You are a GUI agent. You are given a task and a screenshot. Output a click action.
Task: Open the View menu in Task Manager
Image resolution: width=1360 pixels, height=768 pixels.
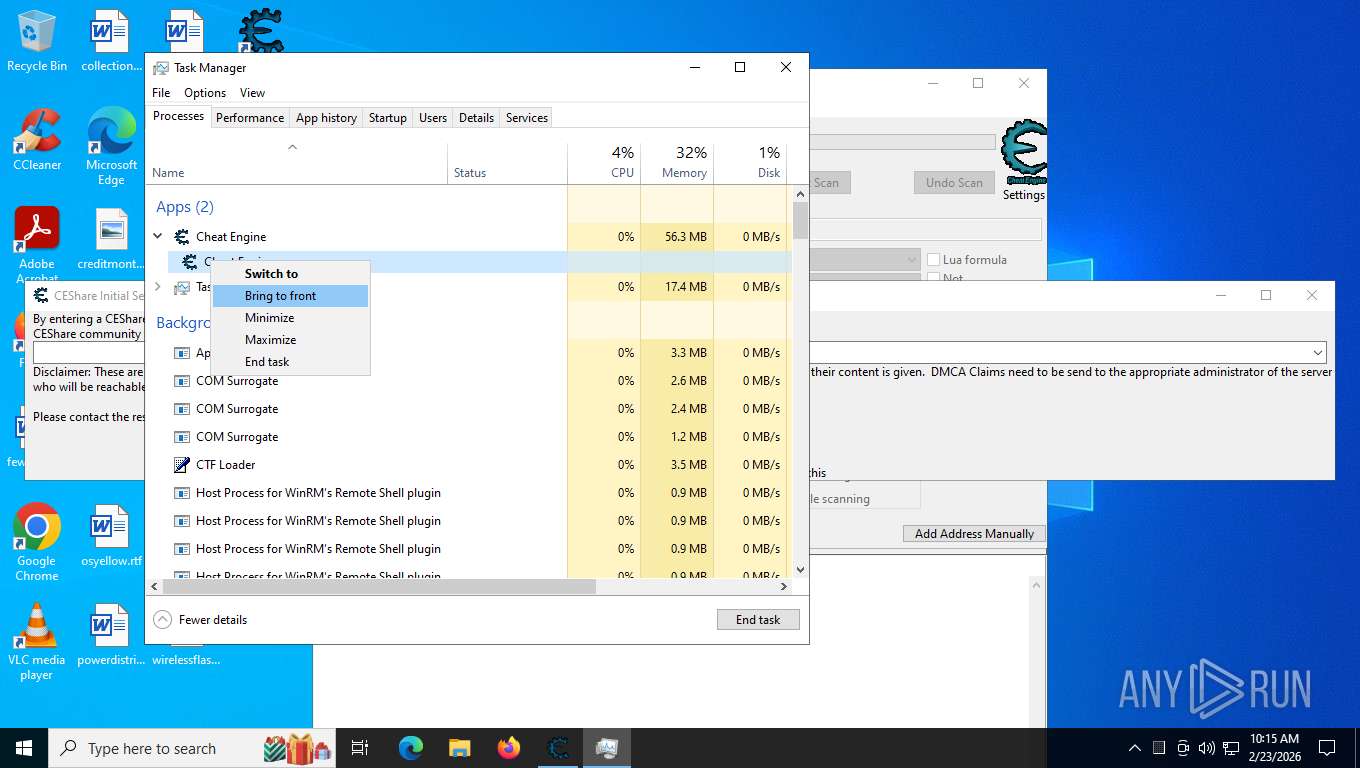[252, 93]
